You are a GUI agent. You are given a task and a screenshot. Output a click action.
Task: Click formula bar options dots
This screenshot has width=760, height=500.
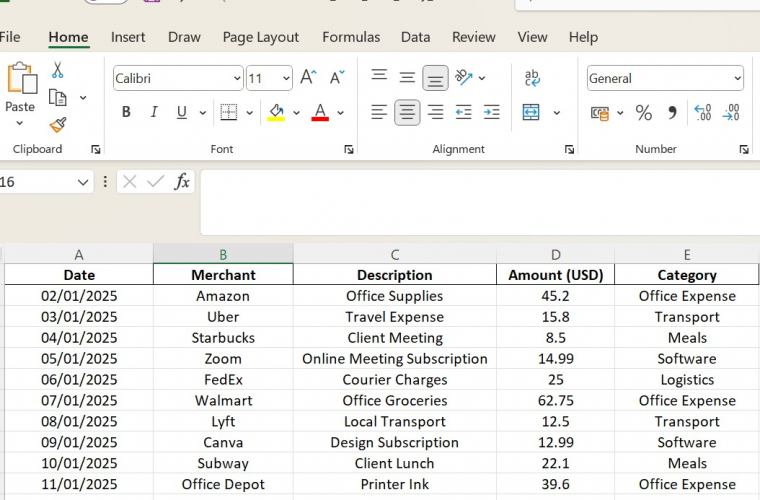(x=105, y=182)
